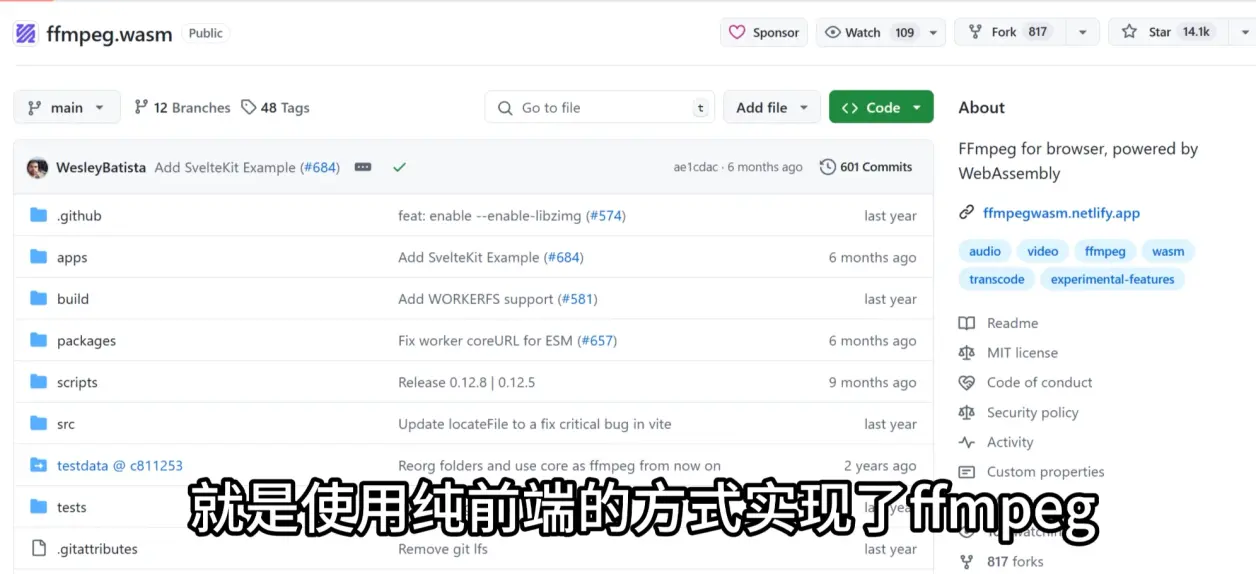Screen dimensions: 1256x574
Task: Click the packages folder icon
Action: point(39,340)
